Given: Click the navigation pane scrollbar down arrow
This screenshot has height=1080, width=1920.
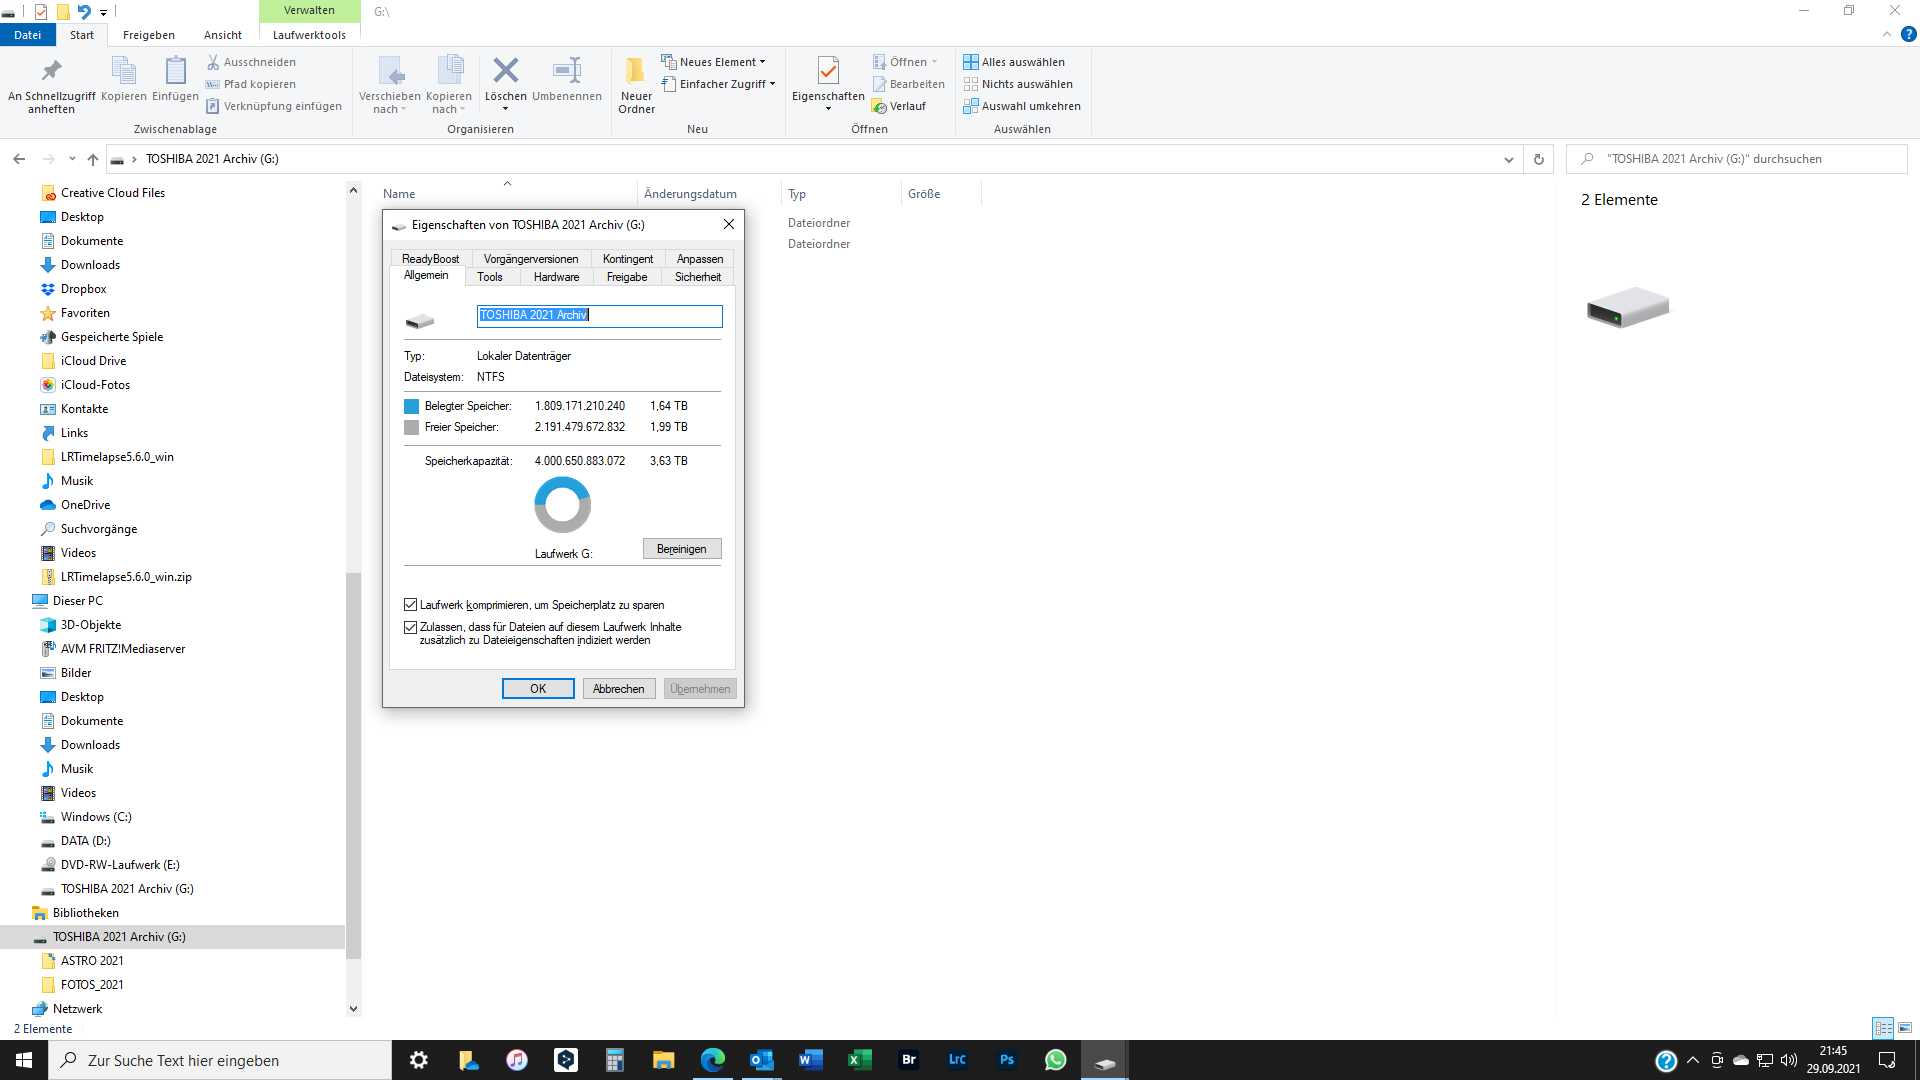Looking at the screenshot, I should (353, 1009).
